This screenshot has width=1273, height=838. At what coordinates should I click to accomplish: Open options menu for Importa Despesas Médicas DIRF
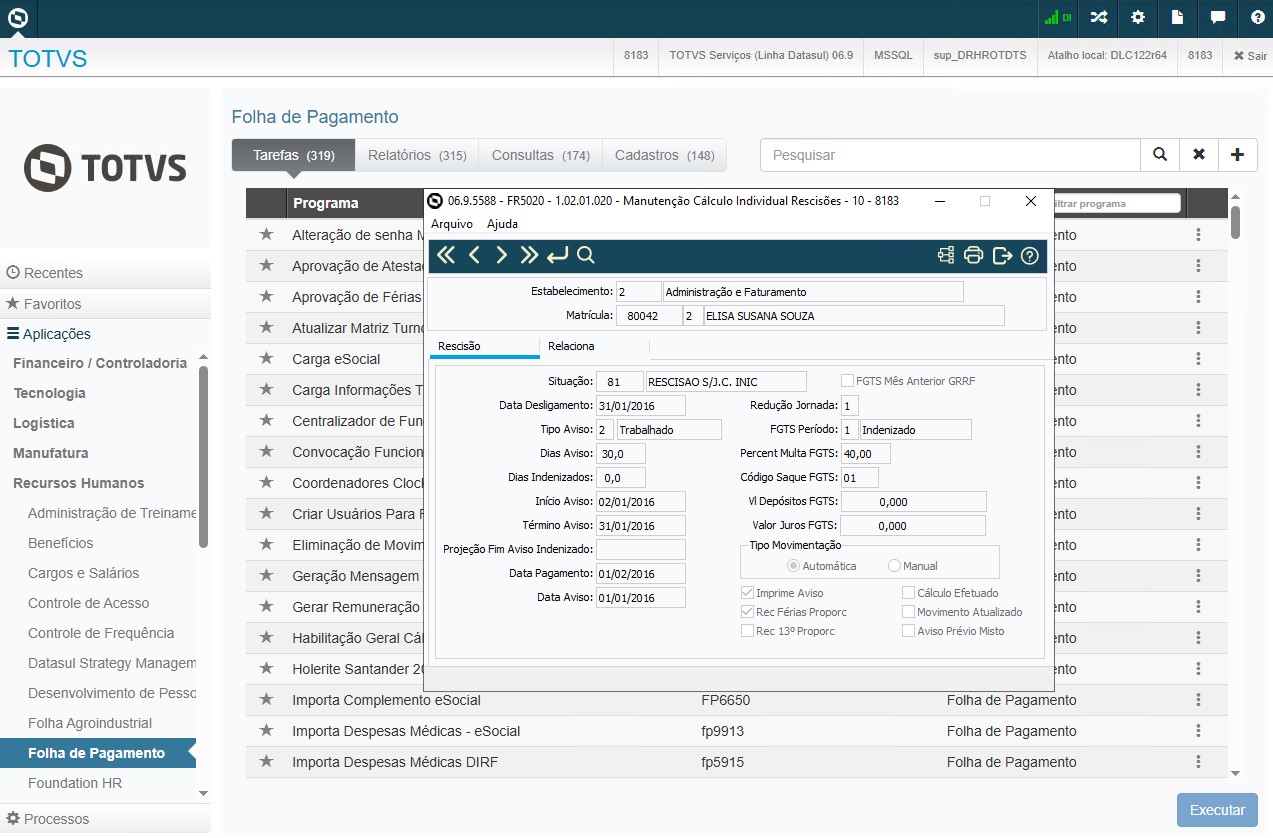1197,762
